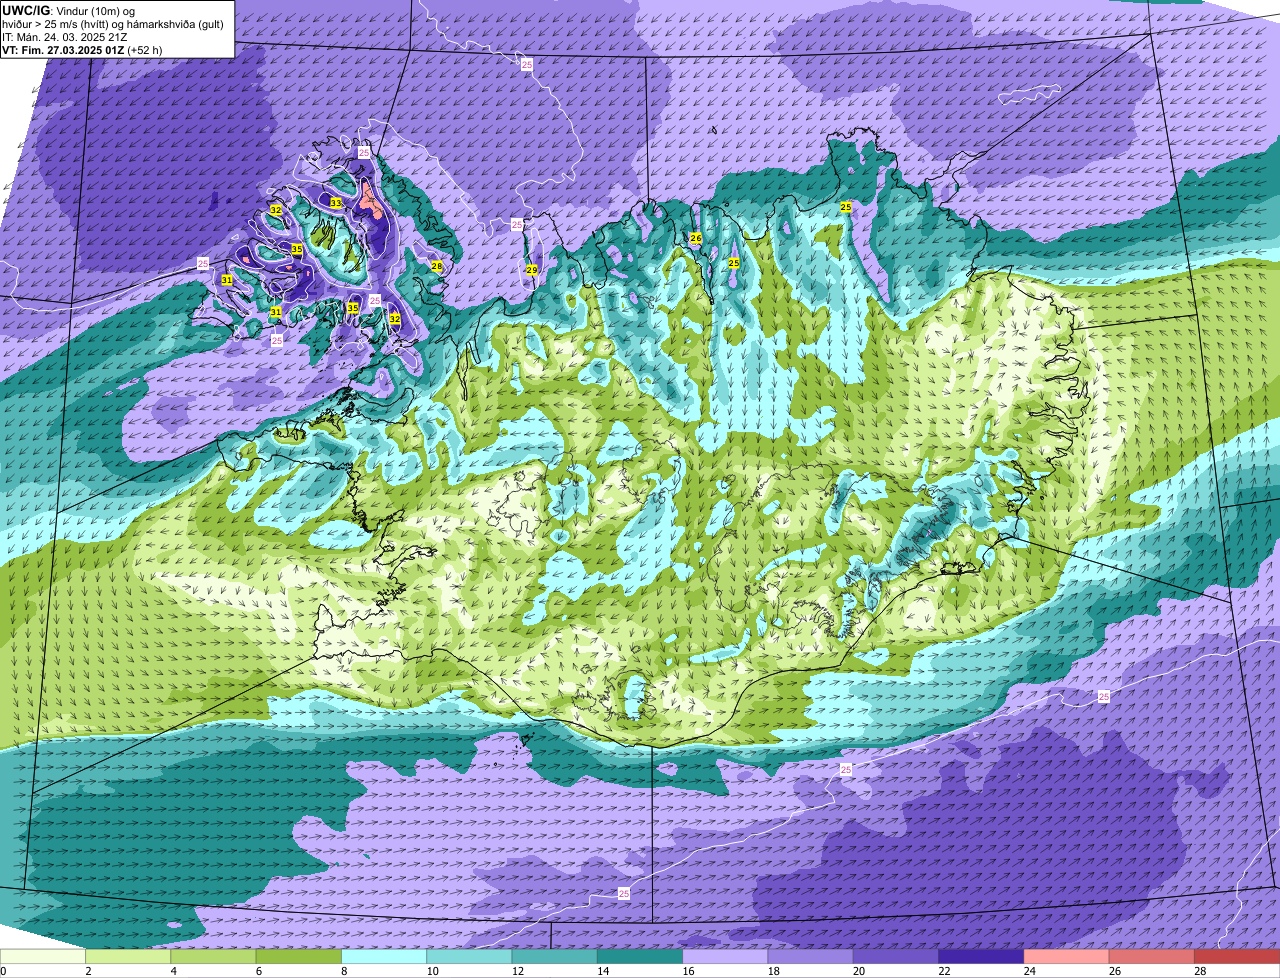
Task: Choose the 18–20 m/s light purple swatch
Action: point(811,957)
